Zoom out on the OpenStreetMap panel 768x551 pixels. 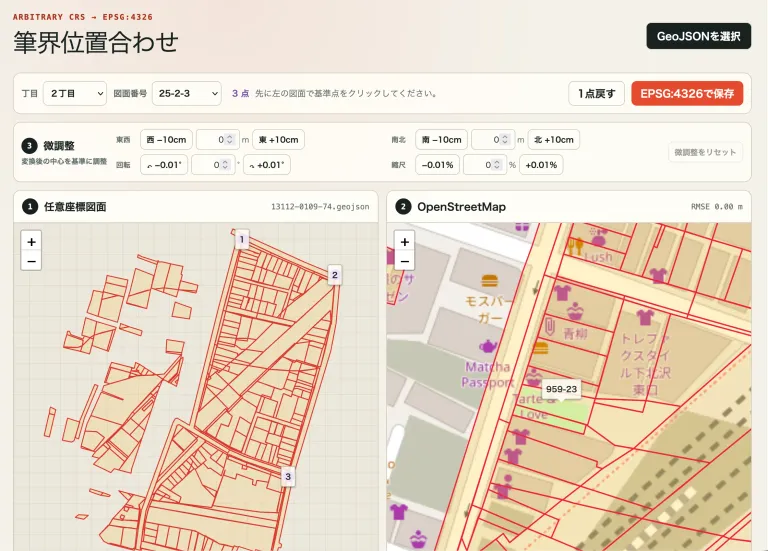(405, 261)
